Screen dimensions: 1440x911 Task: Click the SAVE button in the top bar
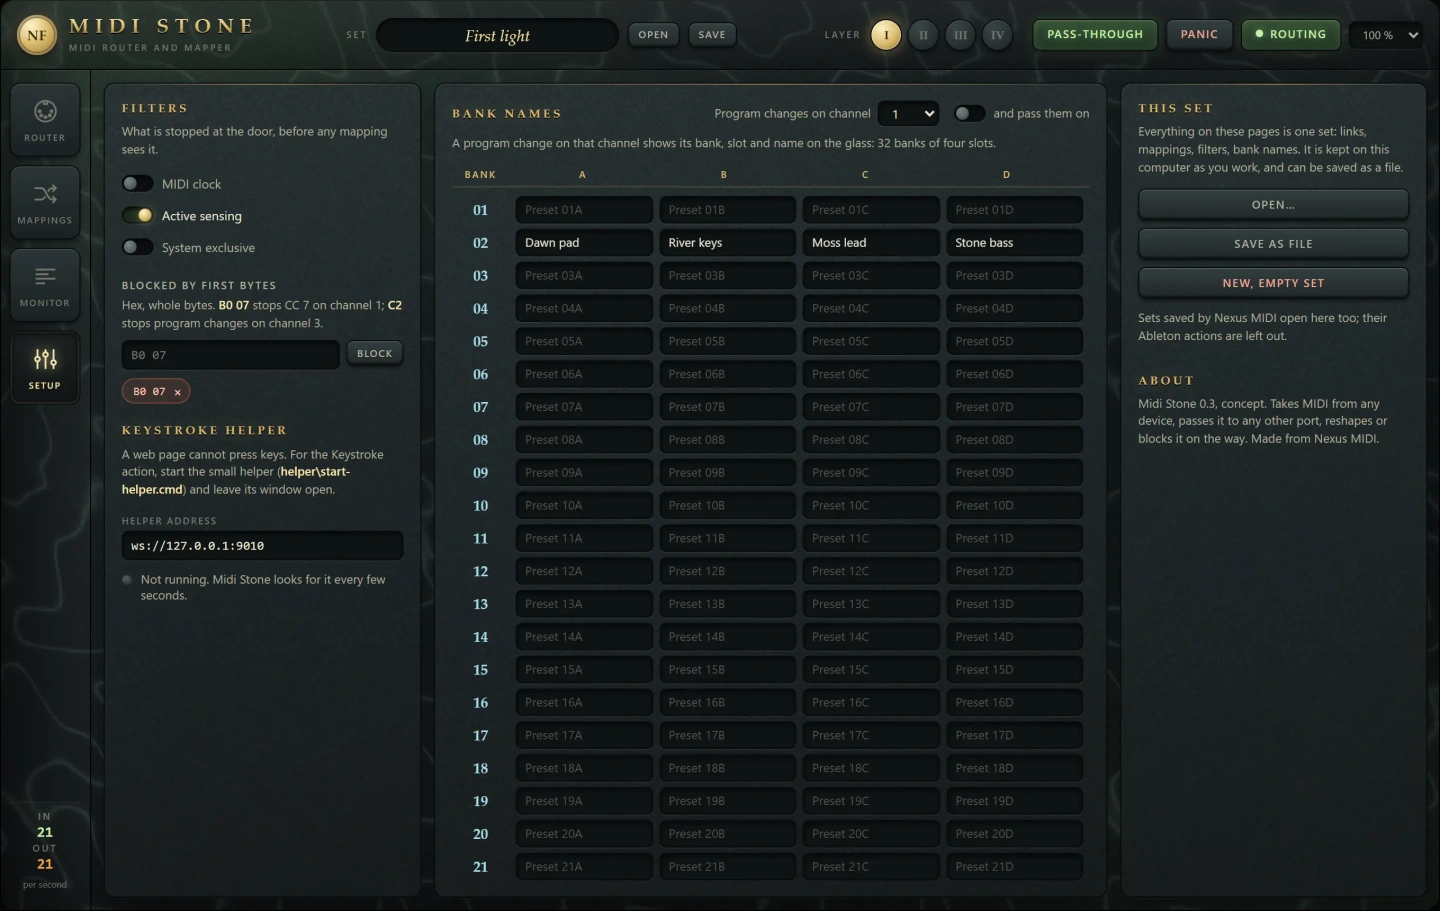[712, 35]
